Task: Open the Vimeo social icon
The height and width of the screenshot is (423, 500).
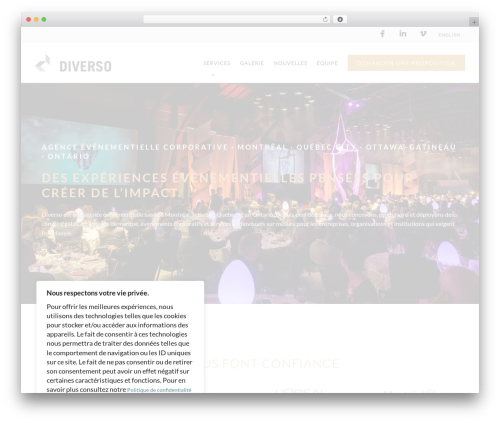Action: point(423,34)
